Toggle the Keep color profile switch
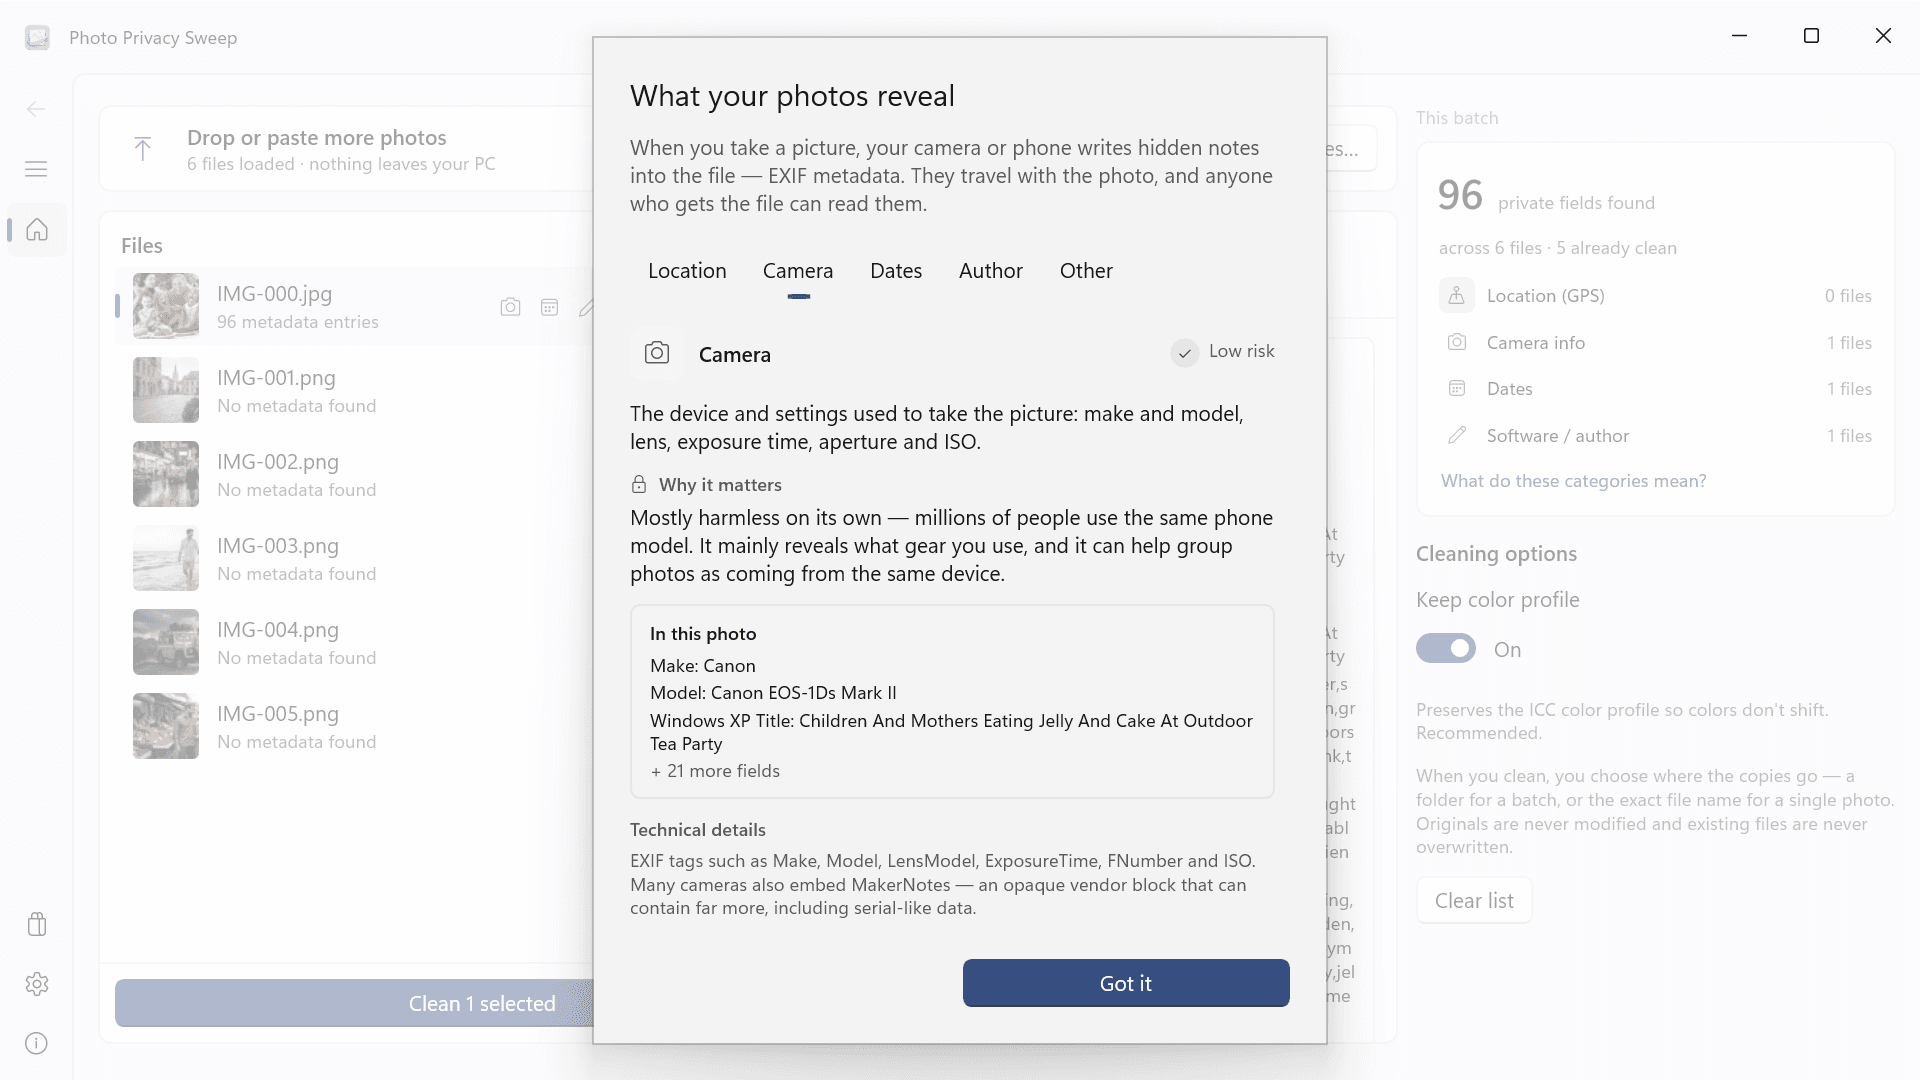Screen dimensions: 1920x1080 pos(1446,649)
